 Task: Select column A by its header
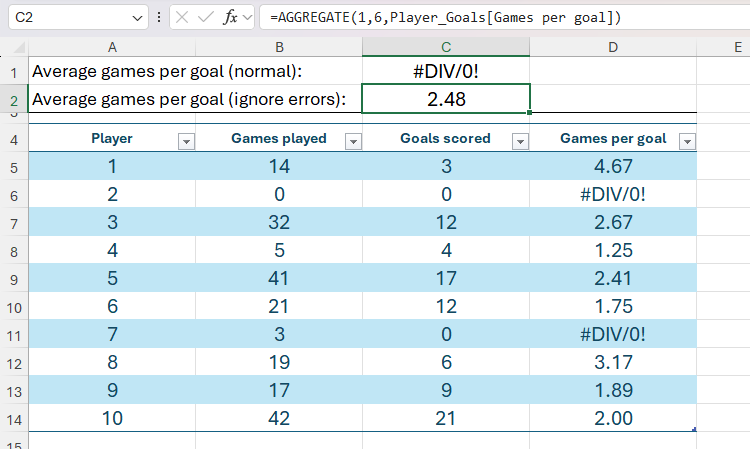tap(112, 47)
